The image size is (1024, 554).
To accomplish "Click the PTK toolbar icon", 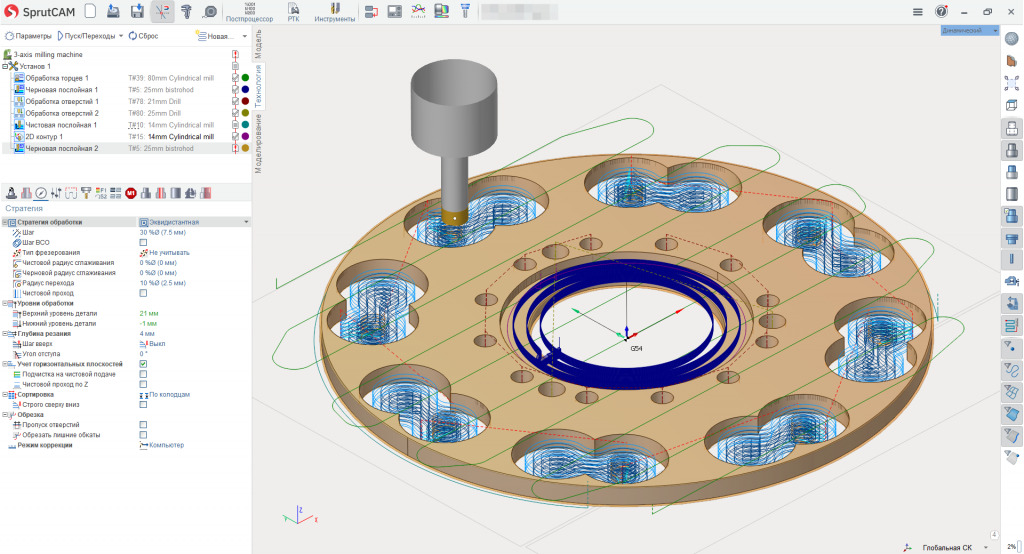I will [293, 12].
